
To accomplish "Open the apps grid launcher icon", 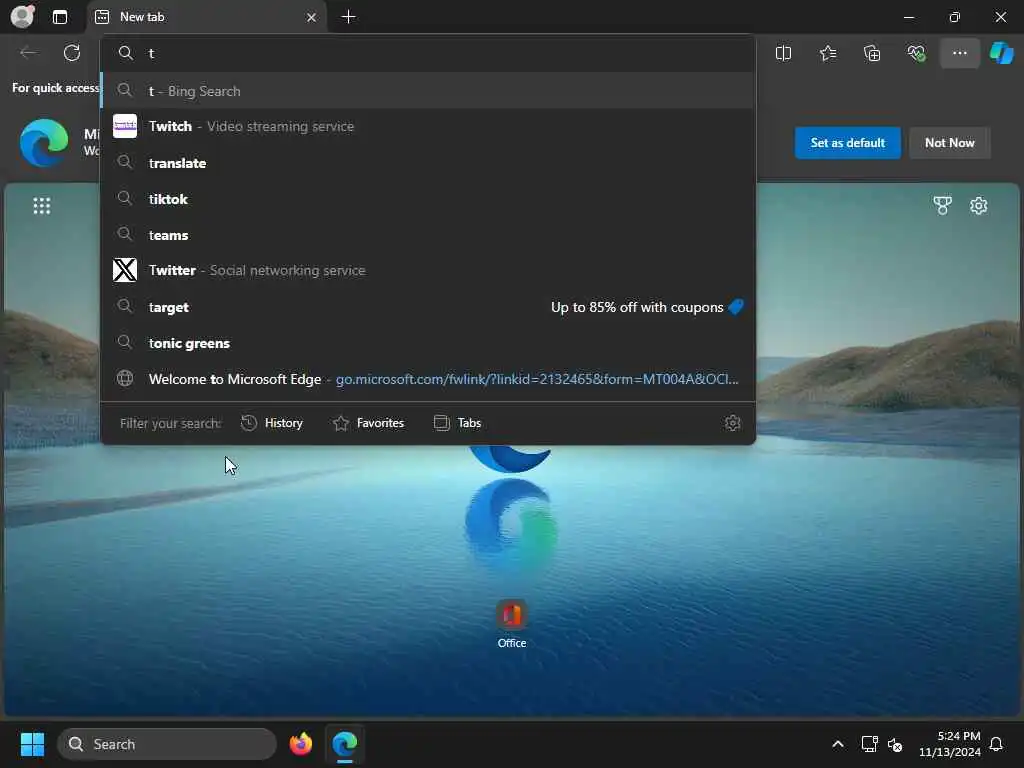I will coord(42,206).
